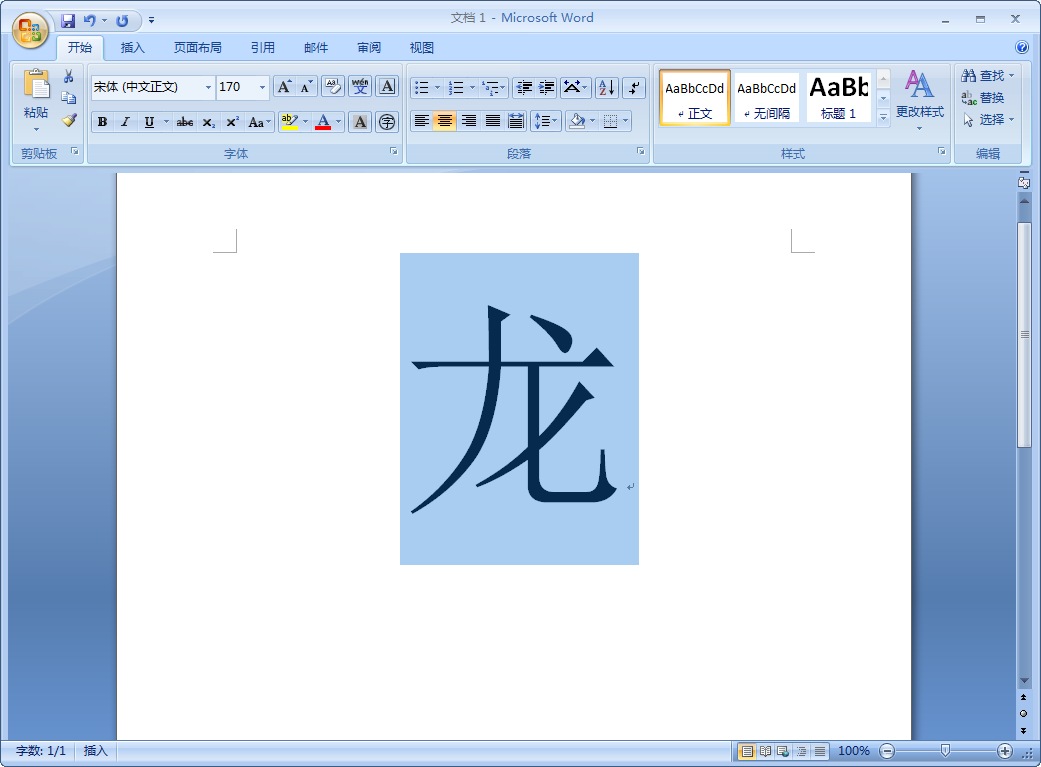Toggle subscript formatting
Screen dimensions: 1041x767
point(208,122)
